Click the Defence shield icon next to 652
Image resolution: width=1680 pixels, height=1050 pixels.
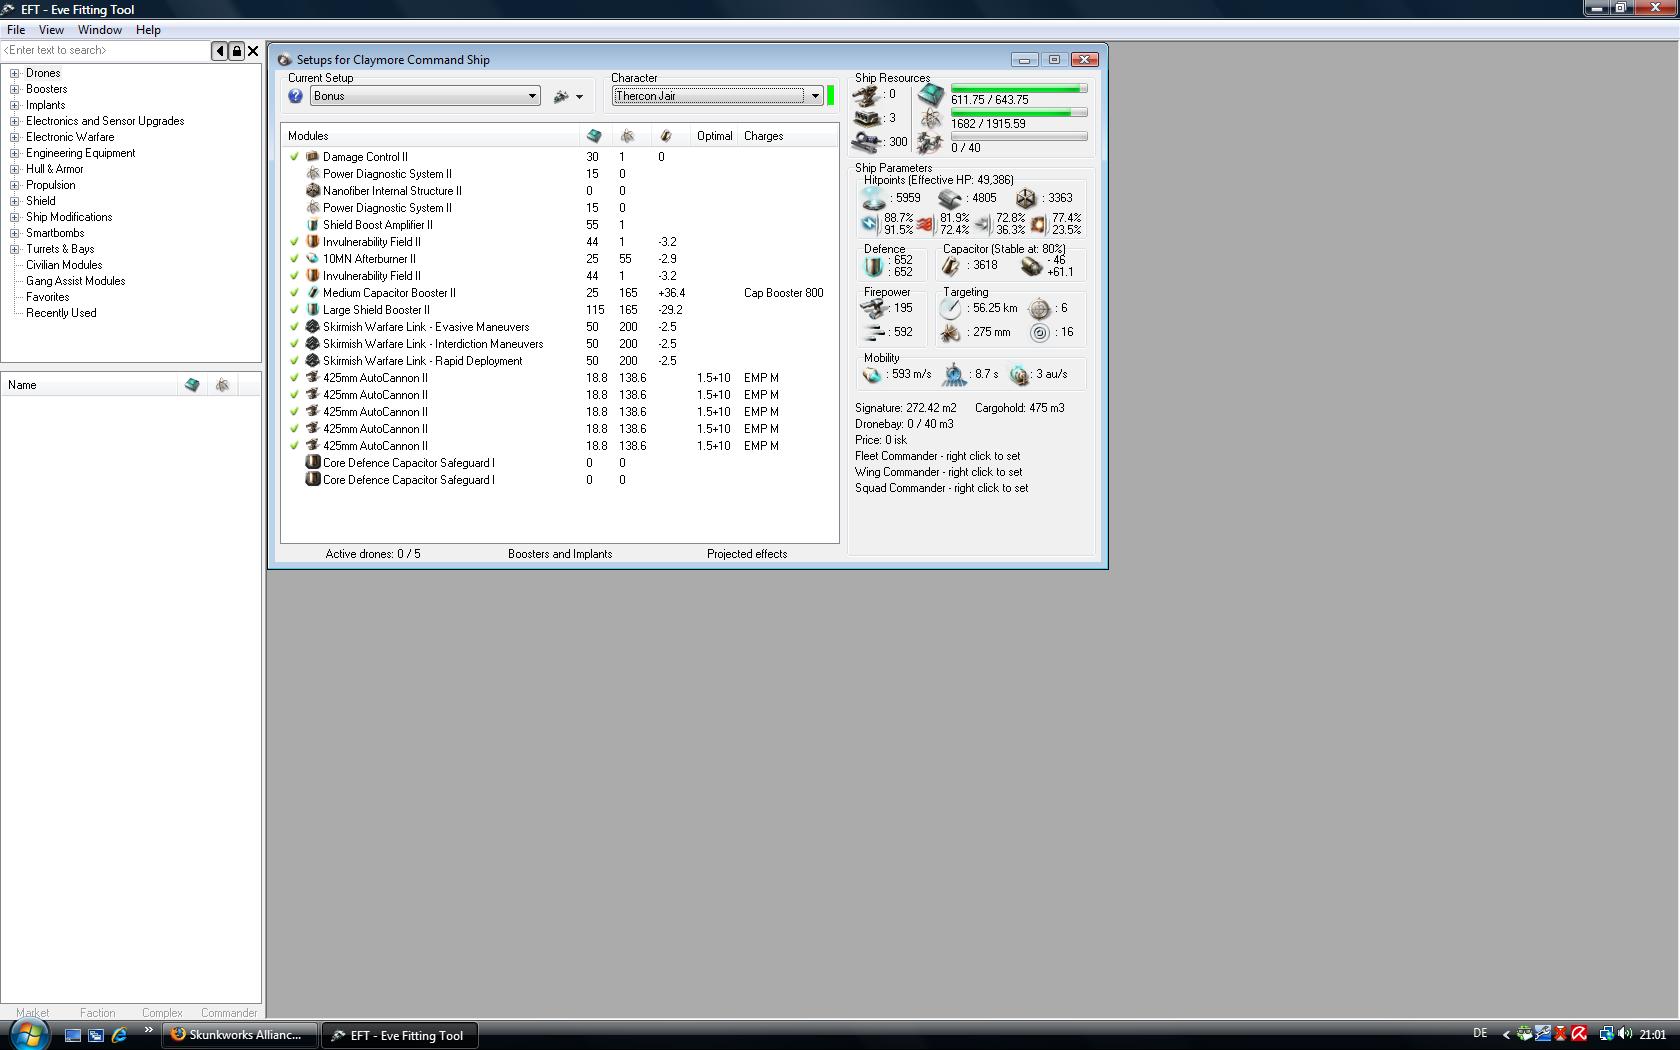click(x=875, y=266)
